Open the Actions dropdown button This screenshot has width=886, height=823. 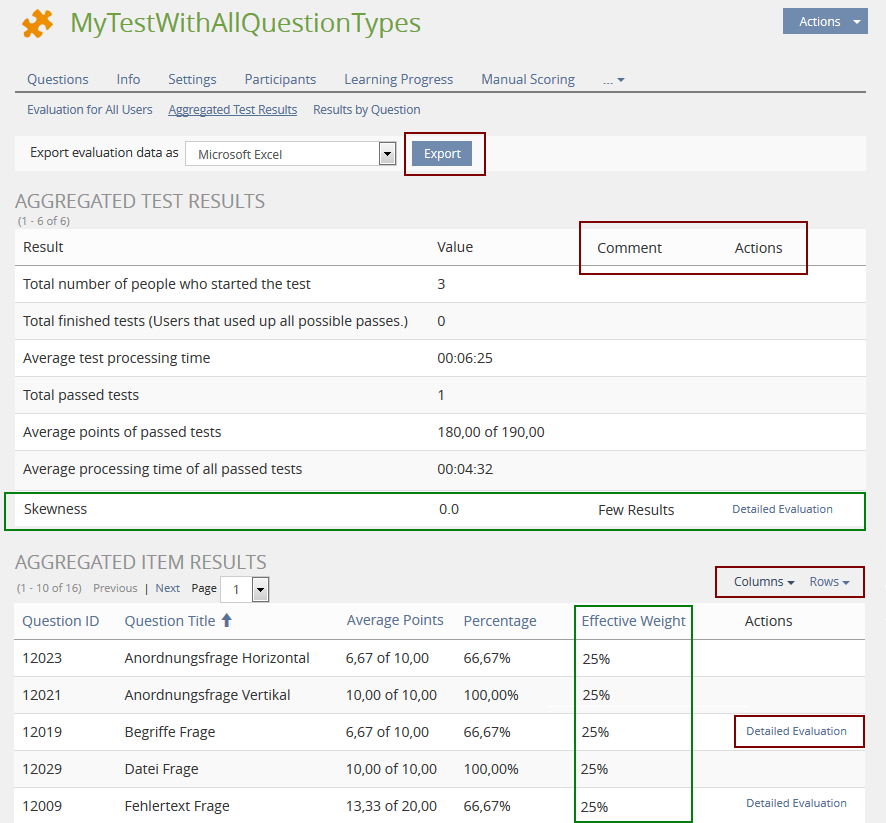pyautogui.click(x=825, y=22)
